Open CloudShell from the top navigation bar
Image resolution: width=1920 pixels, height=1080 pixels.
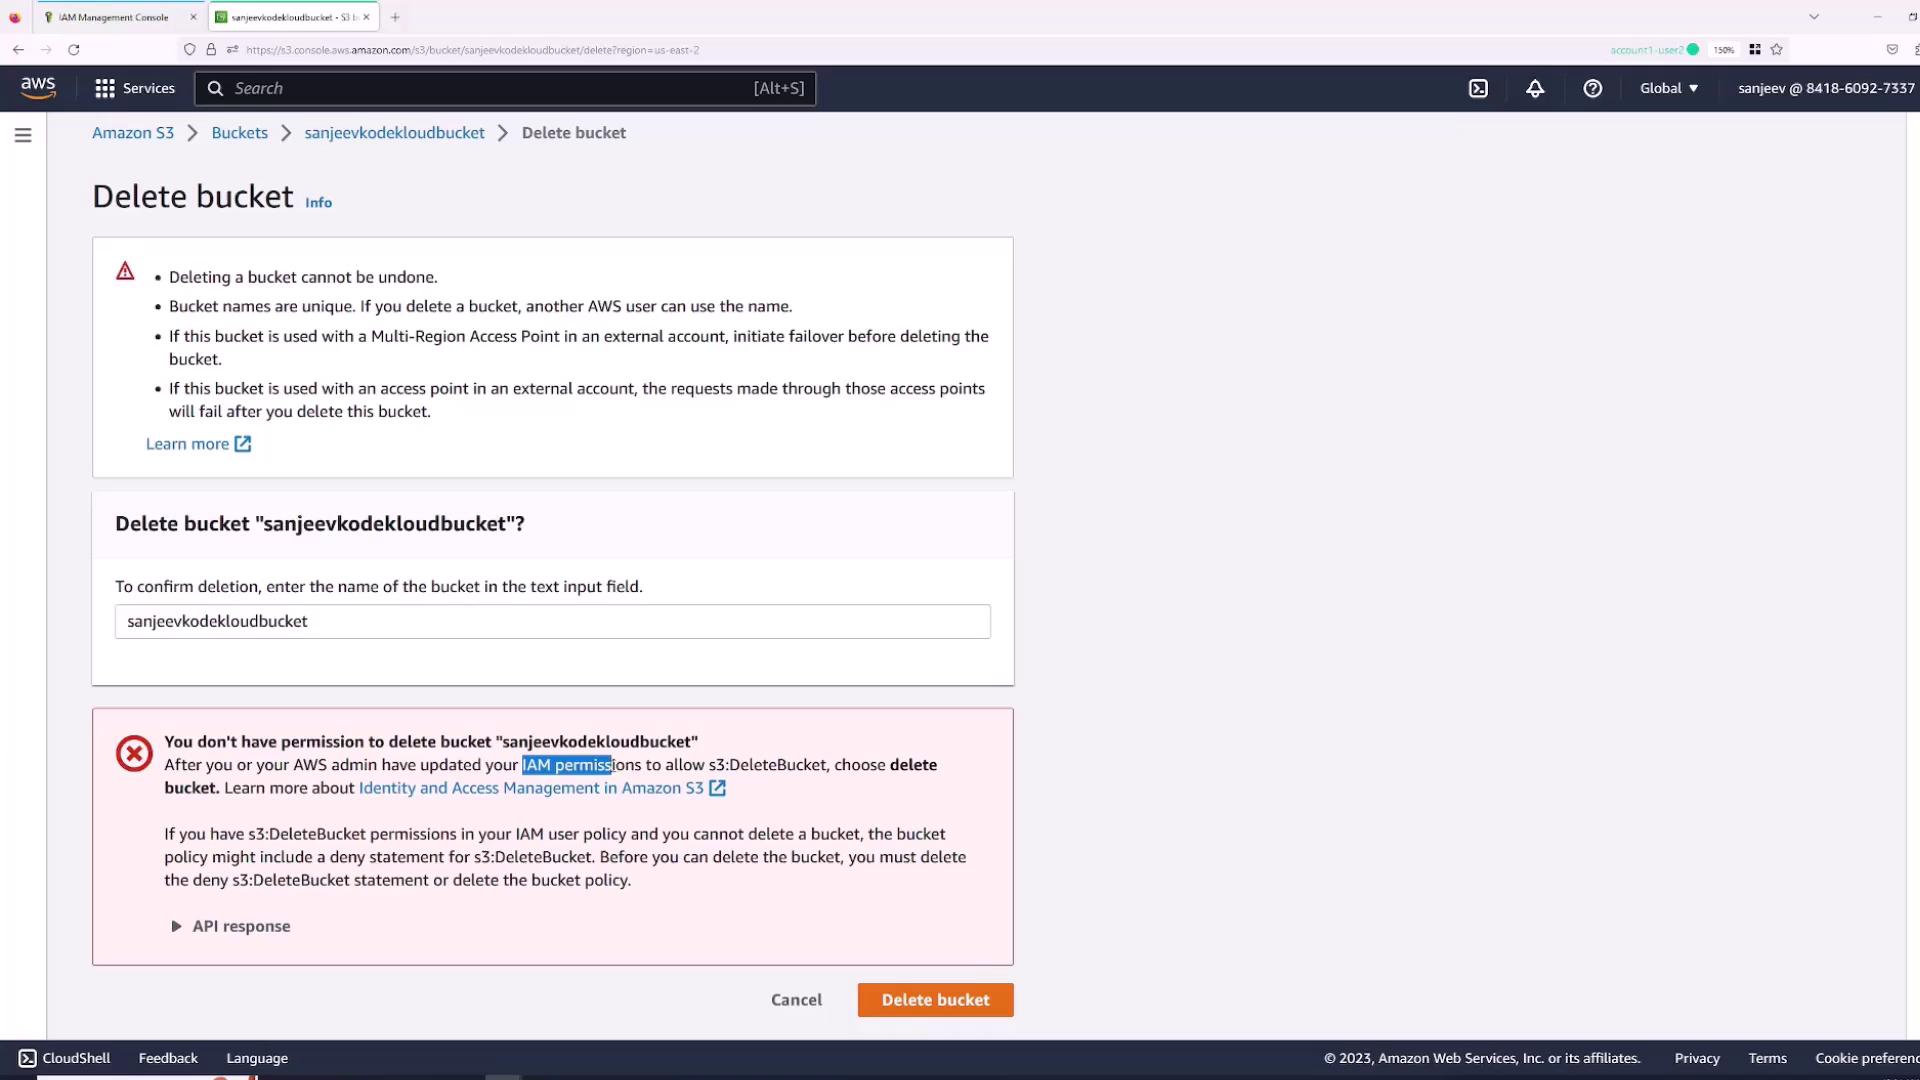point(1478,88)
